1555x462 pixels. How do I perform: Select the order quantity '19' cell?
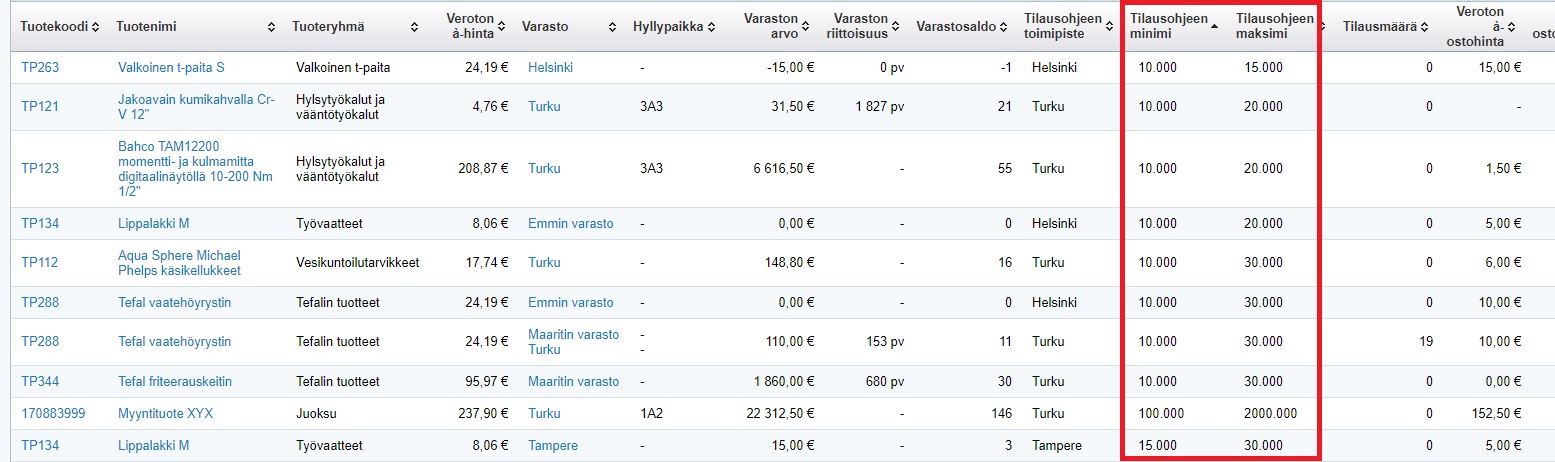click(x=1425, y=342)
